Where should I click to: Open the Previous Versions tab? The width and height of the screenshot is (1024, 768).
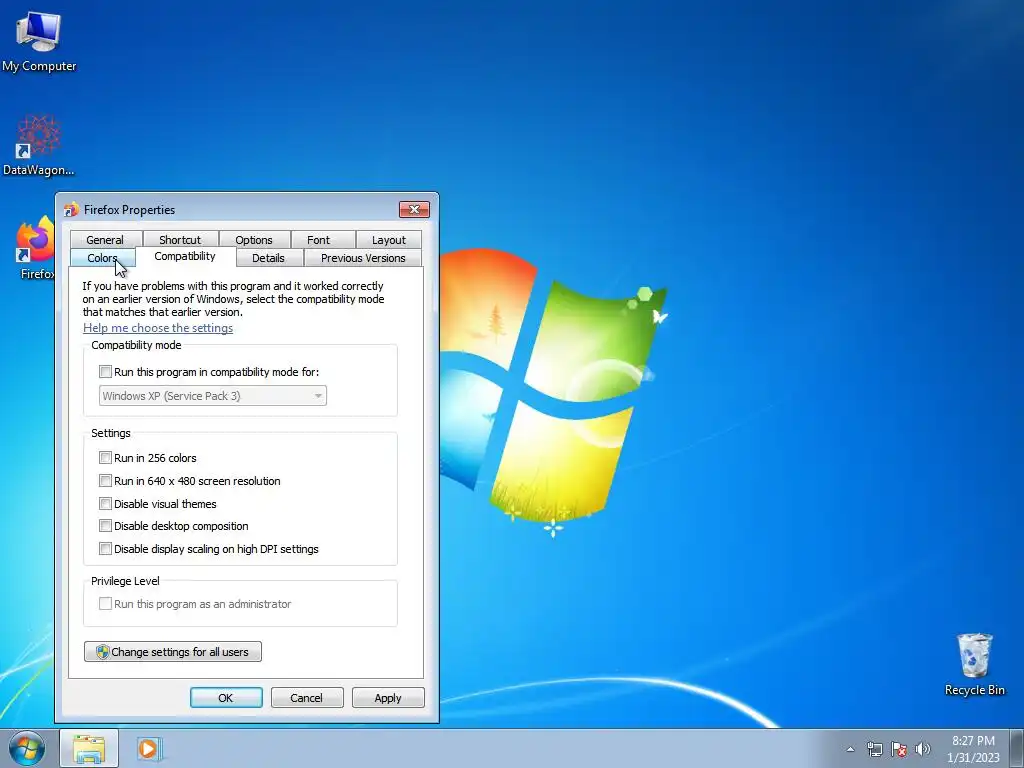[x=363, y=258]
